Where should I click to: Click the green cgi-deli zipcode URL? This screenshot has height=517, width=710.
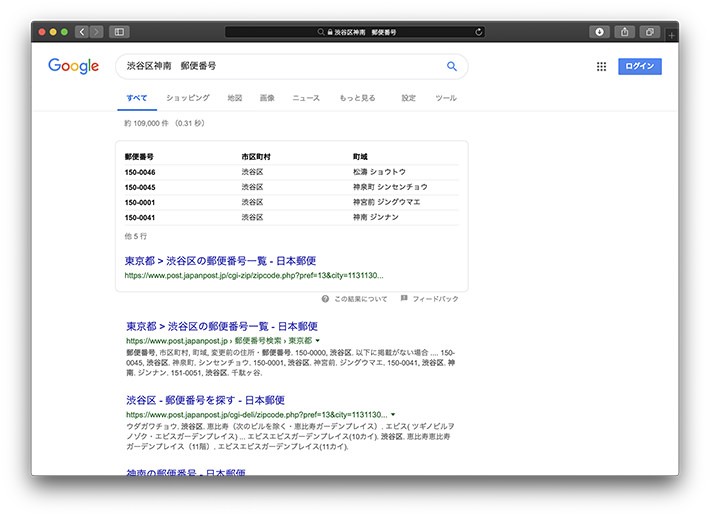(x=257, y=415)
